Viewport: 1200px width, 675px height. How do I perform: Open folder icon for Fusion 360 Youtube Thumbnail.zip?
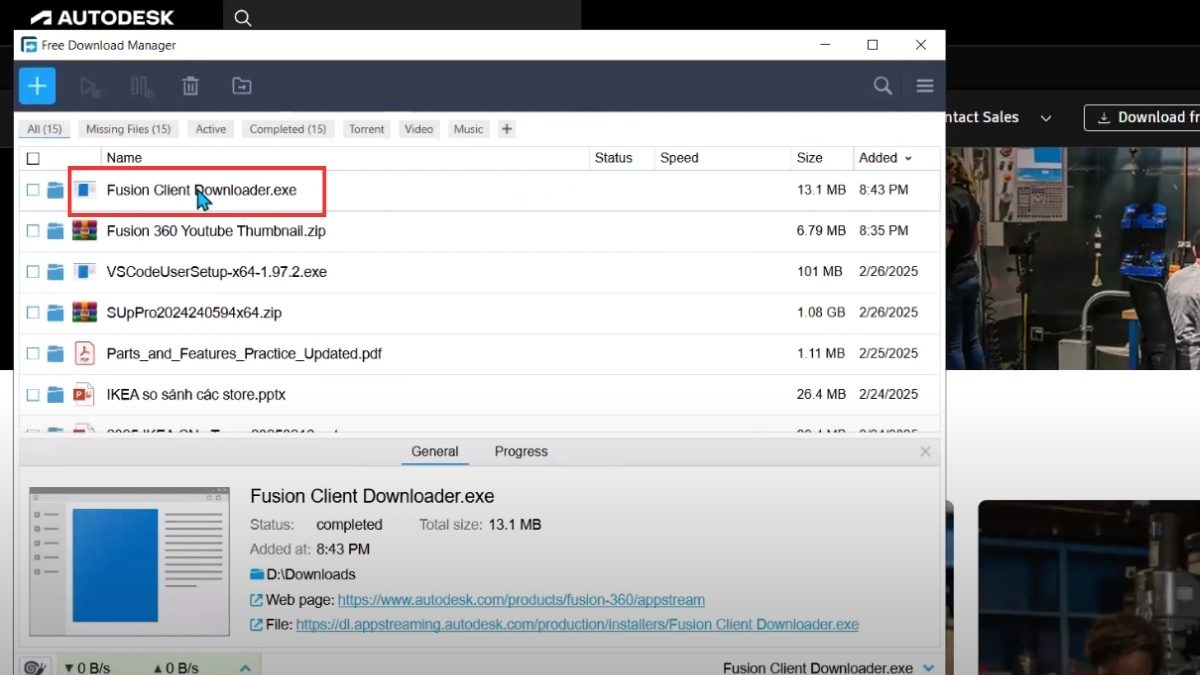(x=56, y=231)
